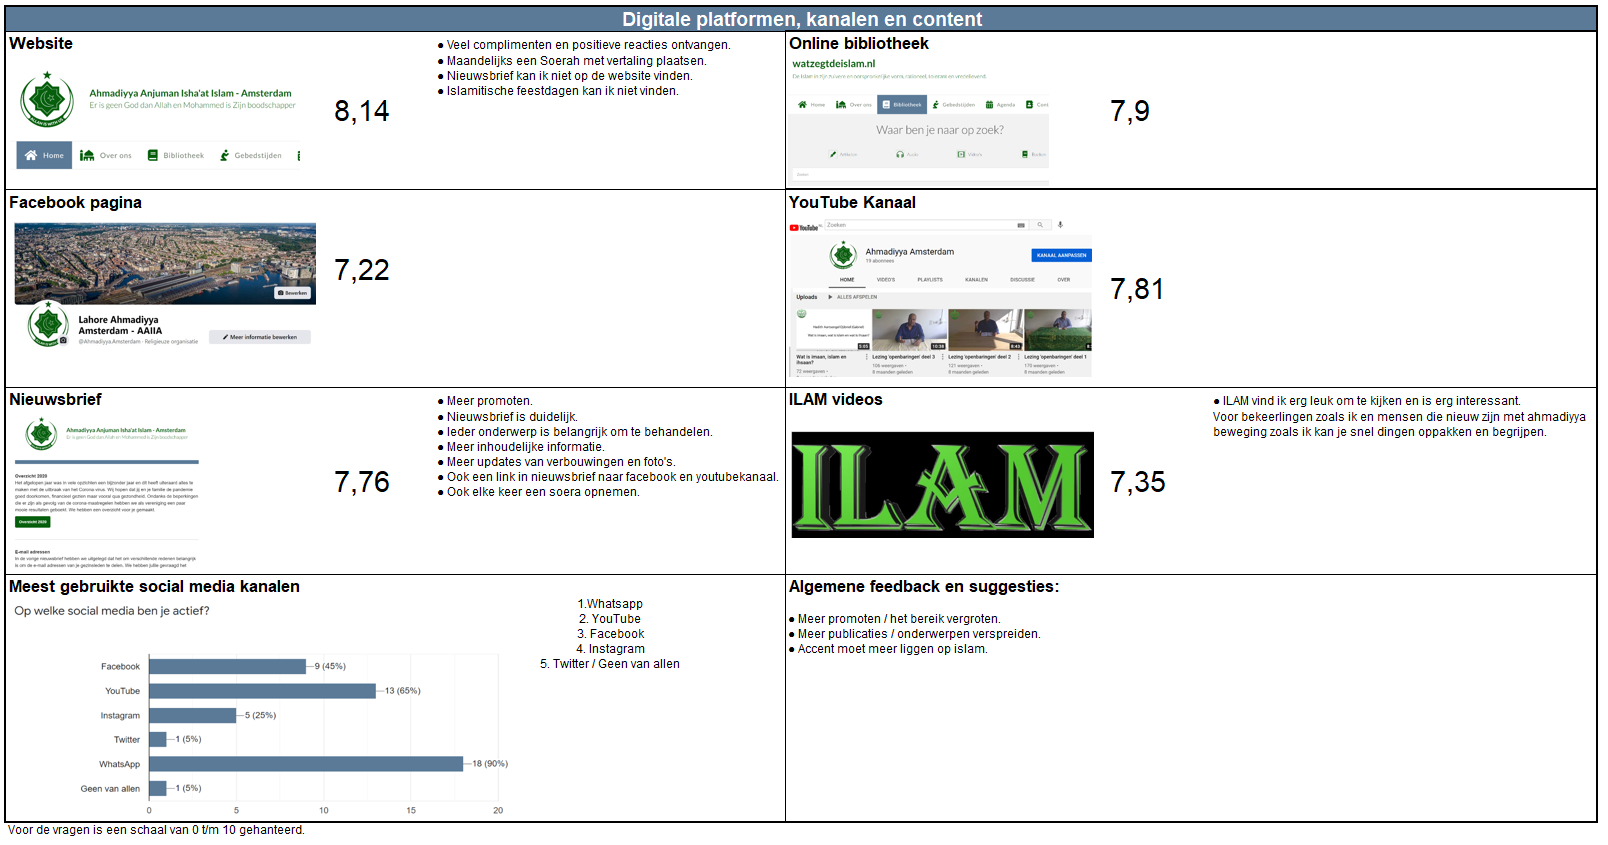The width and height of the screenshot is (1608, 845).
Task: Open the Over ons tab in Online bibliotheek
Action: tap(854, 105)
